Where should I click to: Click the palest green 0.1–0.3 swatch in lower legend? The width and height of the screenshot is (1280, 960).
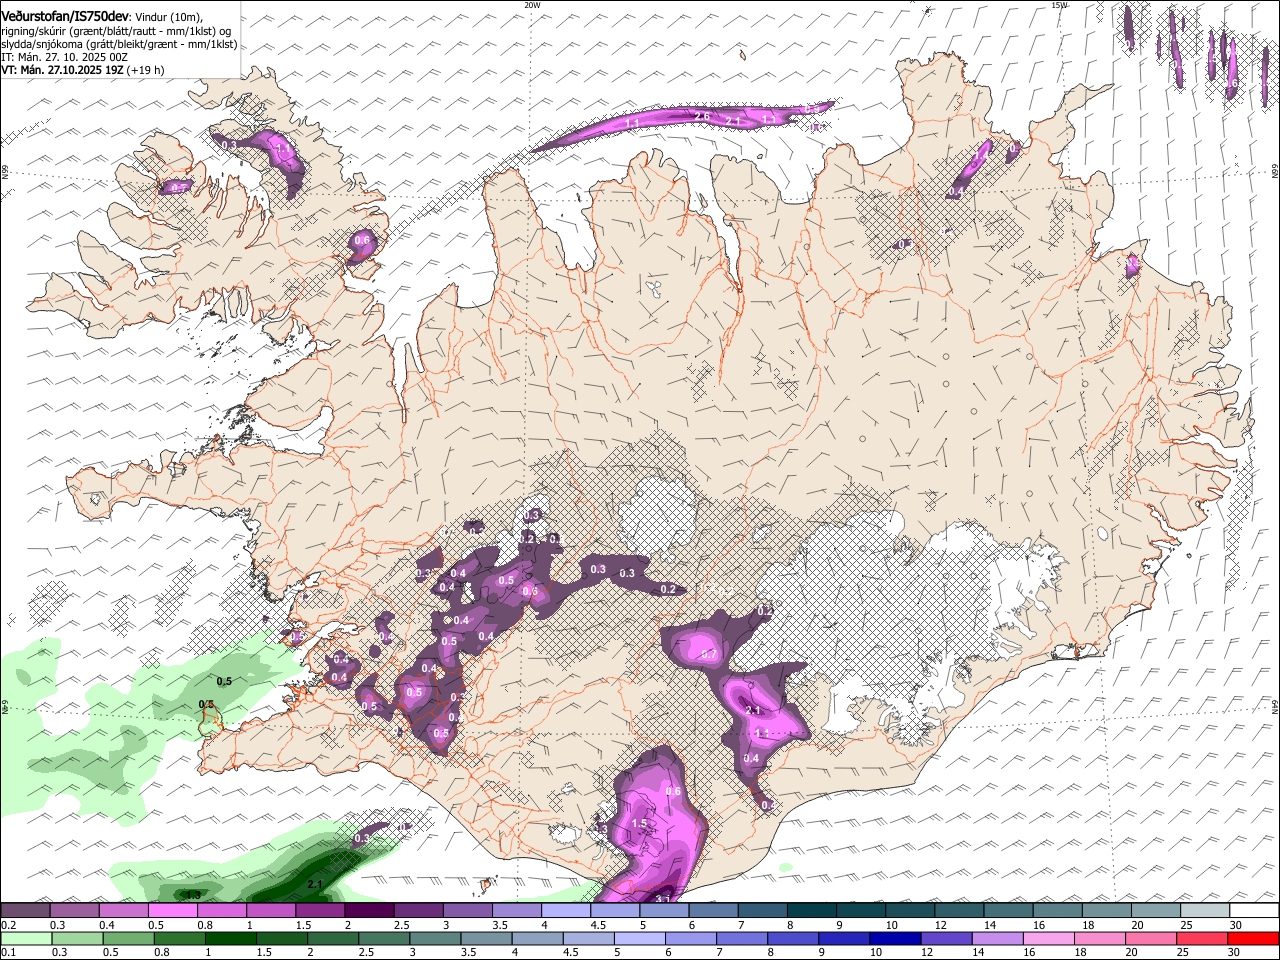pyautogui.click(x=25, y=939)
